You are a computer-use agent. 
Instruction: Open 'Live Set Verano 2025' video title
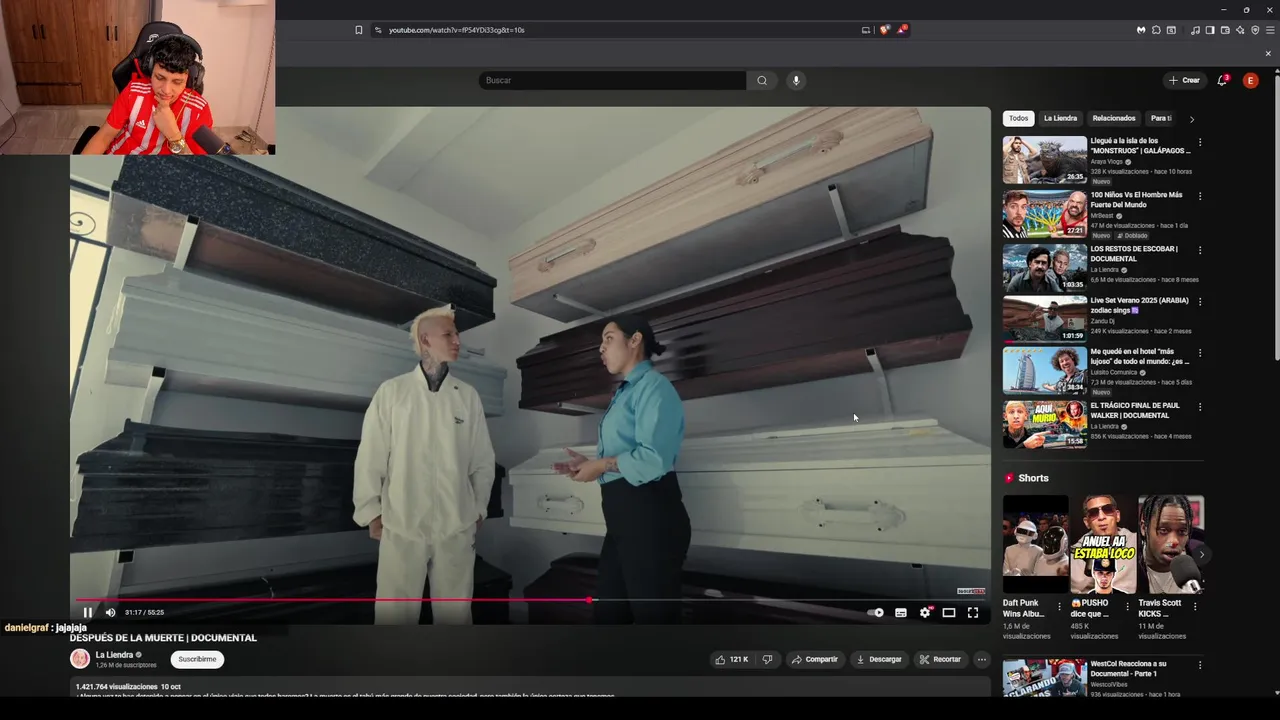coord(1139,305)
